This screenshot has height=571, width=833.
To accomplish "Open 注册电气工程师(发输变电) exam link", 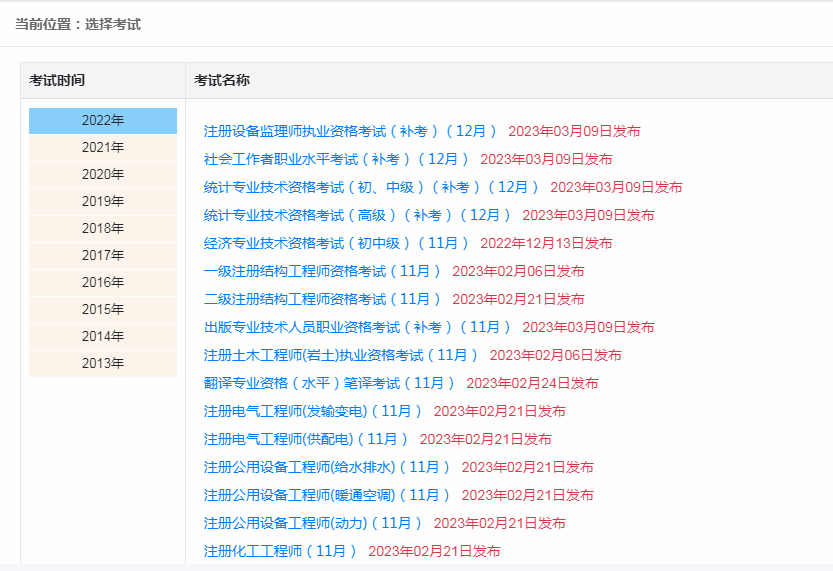I will (x=313, y=411).
